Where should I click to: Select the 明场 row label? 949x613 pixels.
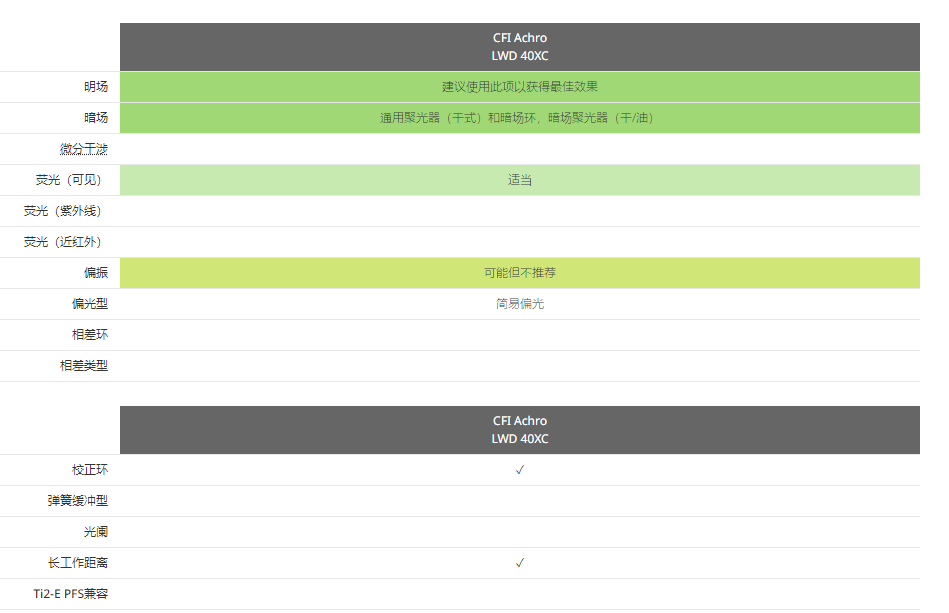click(x=96, y=87)
